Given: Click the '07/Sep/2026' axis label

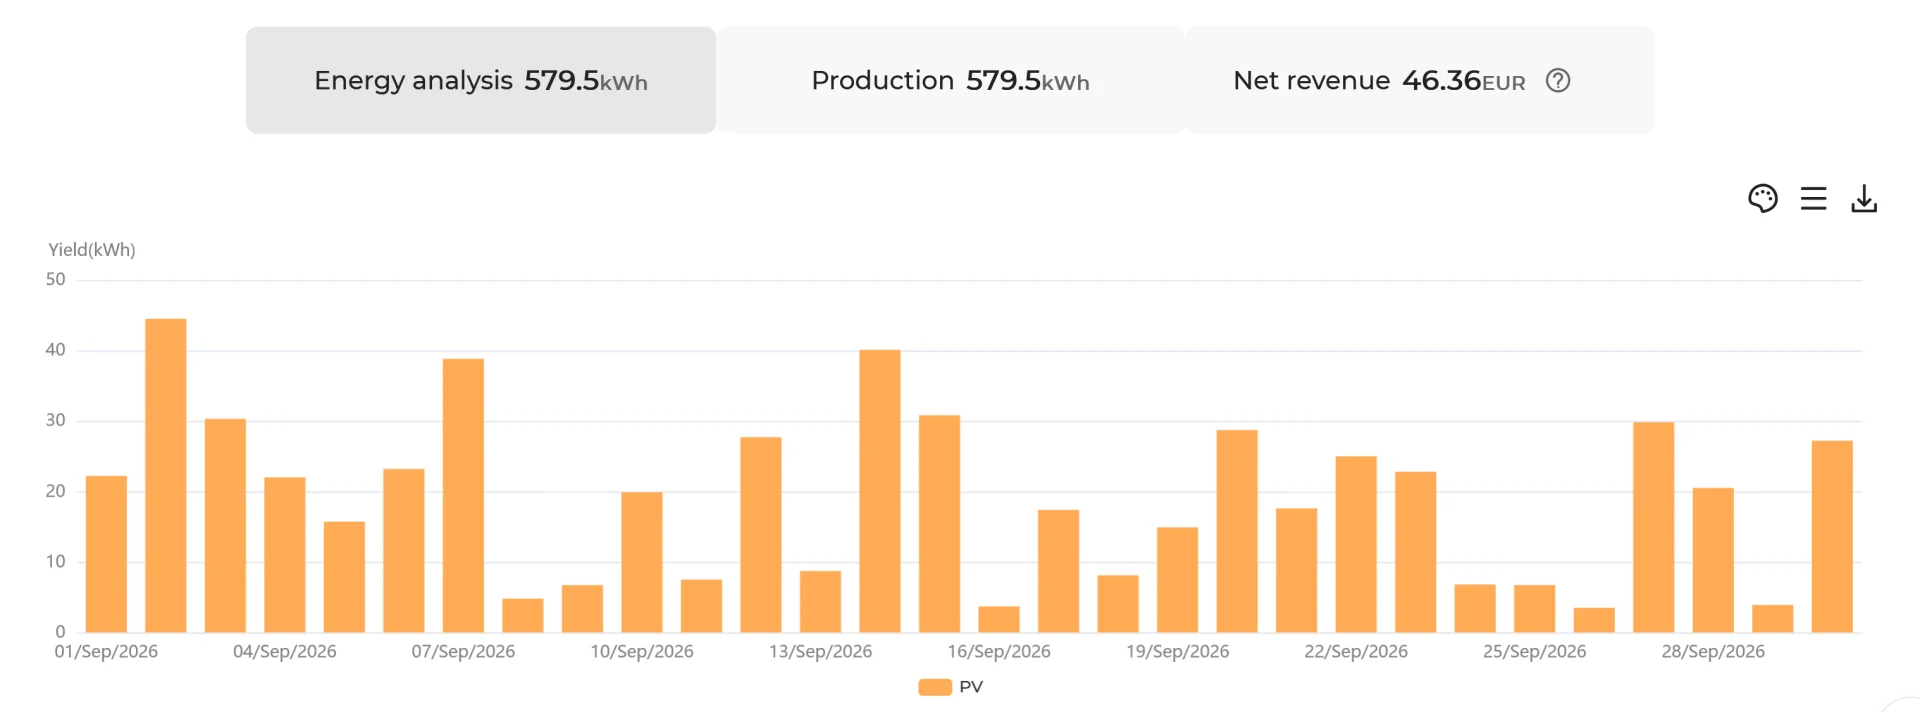Looking at the screenshot, I should click(x=463, y=652).
